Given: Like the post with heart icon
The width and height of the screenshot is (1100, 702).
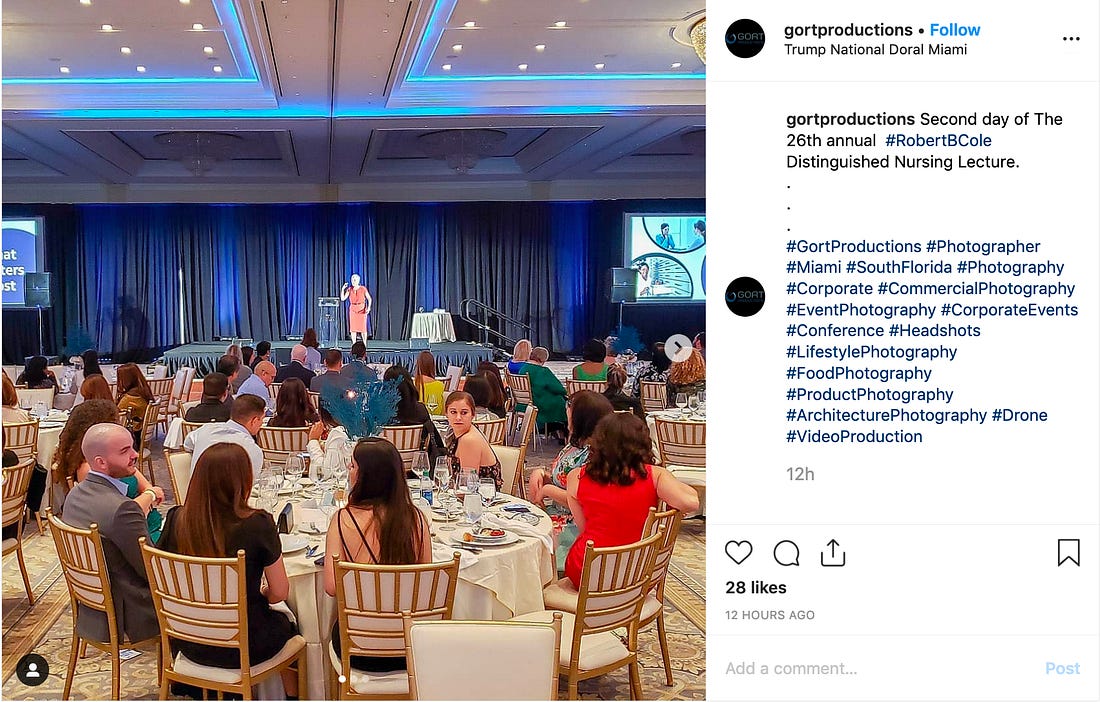Looking at the screenshot, I should click(x=738, y=553).
